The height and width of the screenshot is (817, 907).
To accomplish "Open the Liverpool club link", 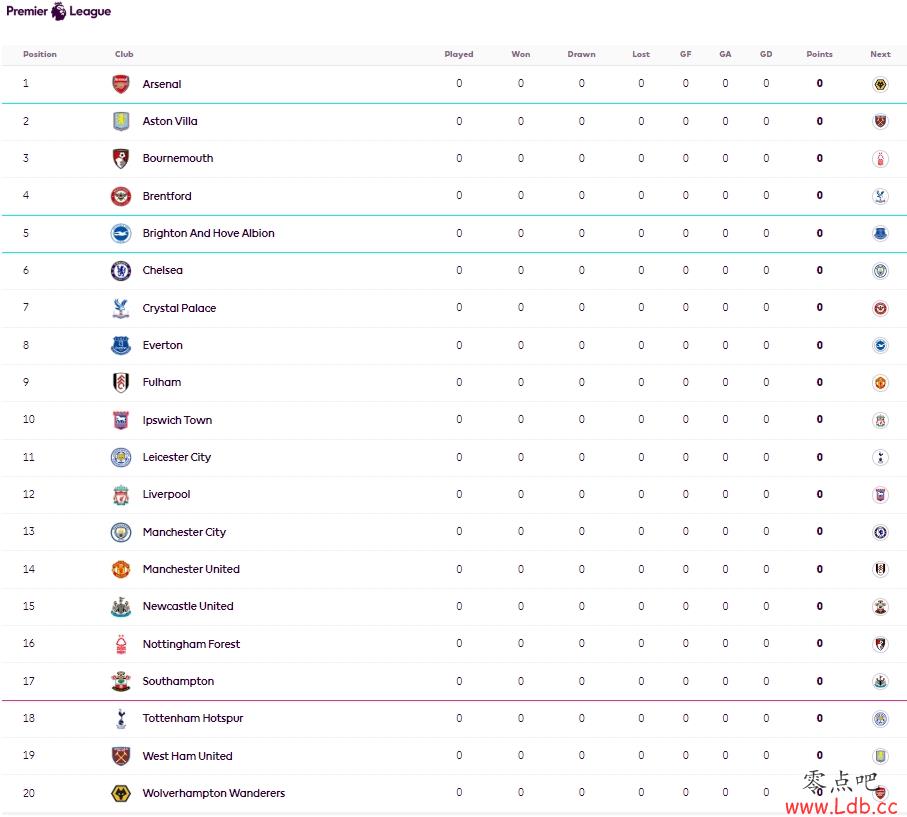I will 166,494.
